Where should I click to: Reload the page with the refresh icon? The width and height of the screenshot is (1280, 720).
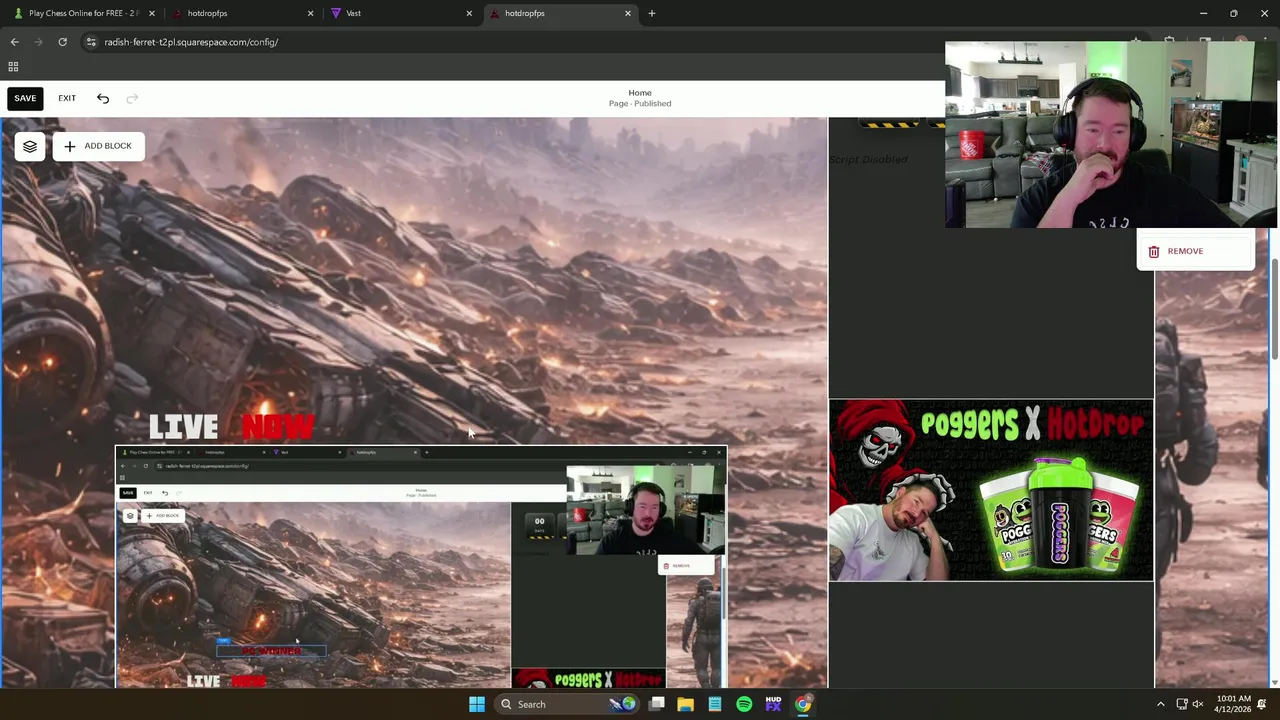pyautogui.click(x=62, y=42)
